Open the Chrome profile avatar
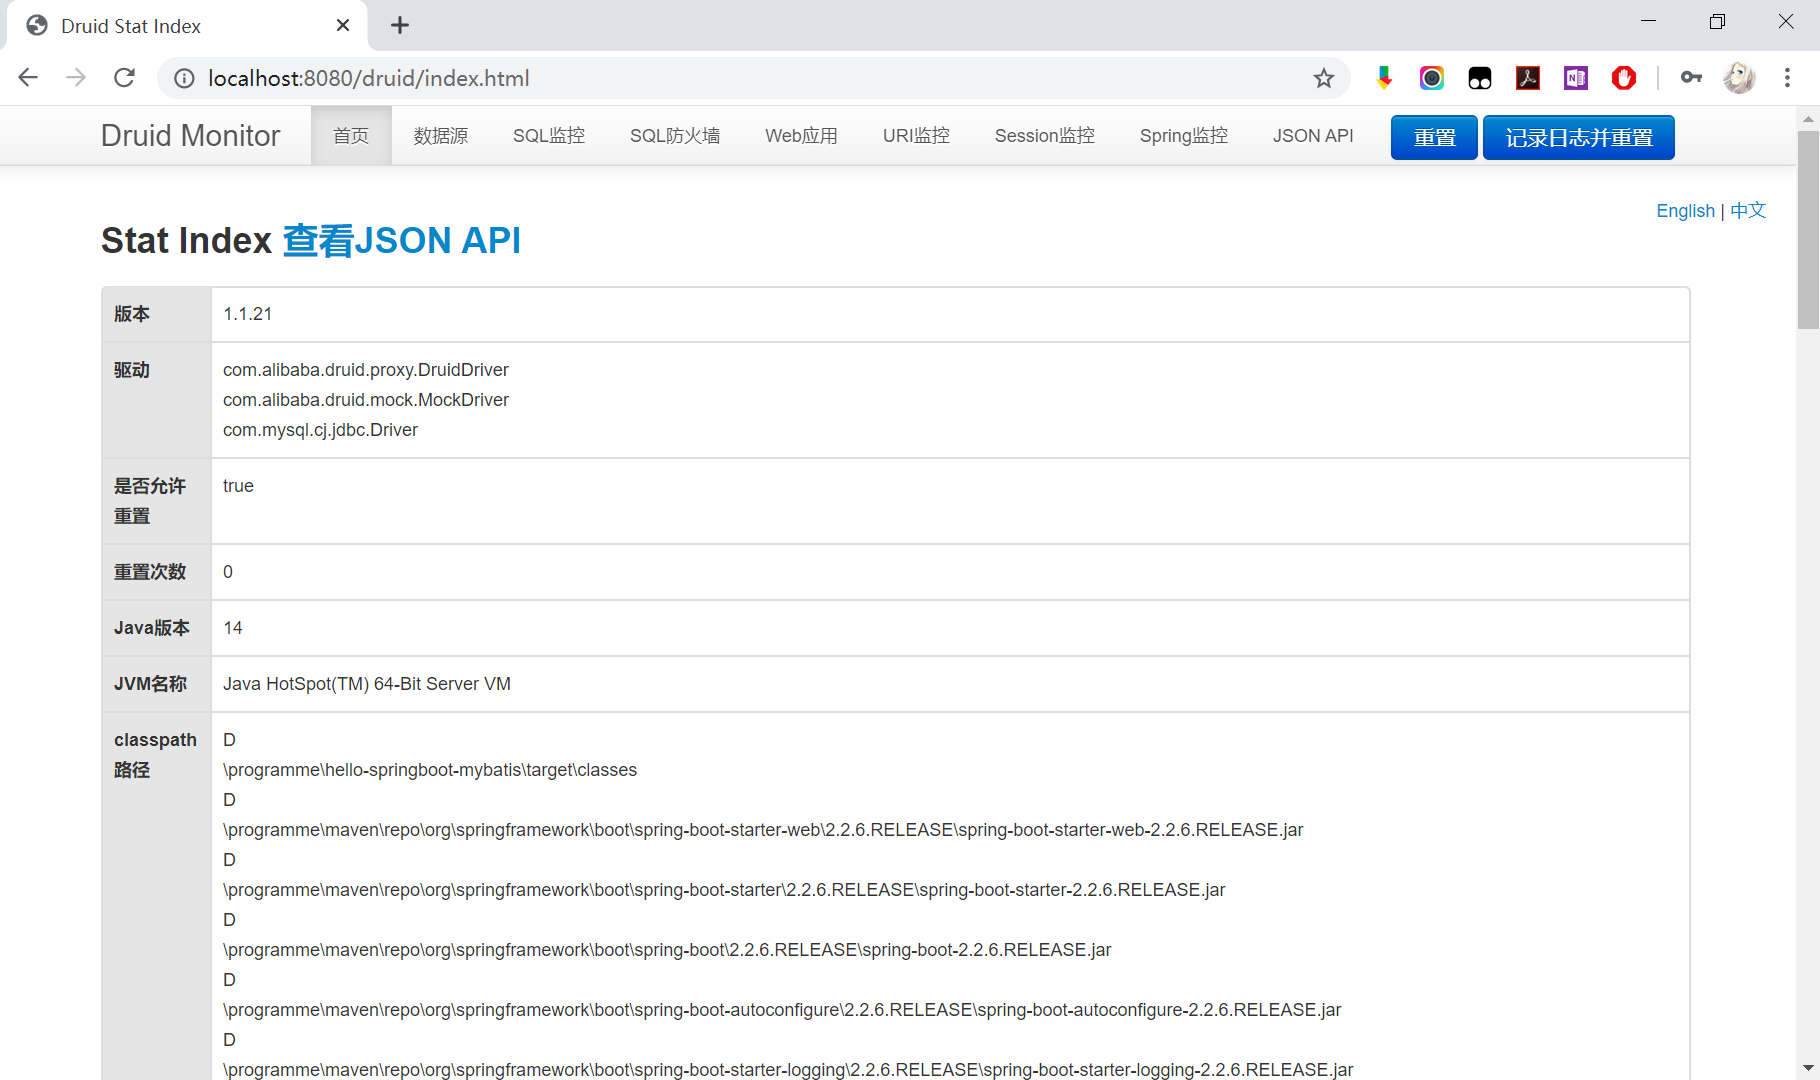The height and width of the screenshot is (1080, 1820). tap(1739, 78)
